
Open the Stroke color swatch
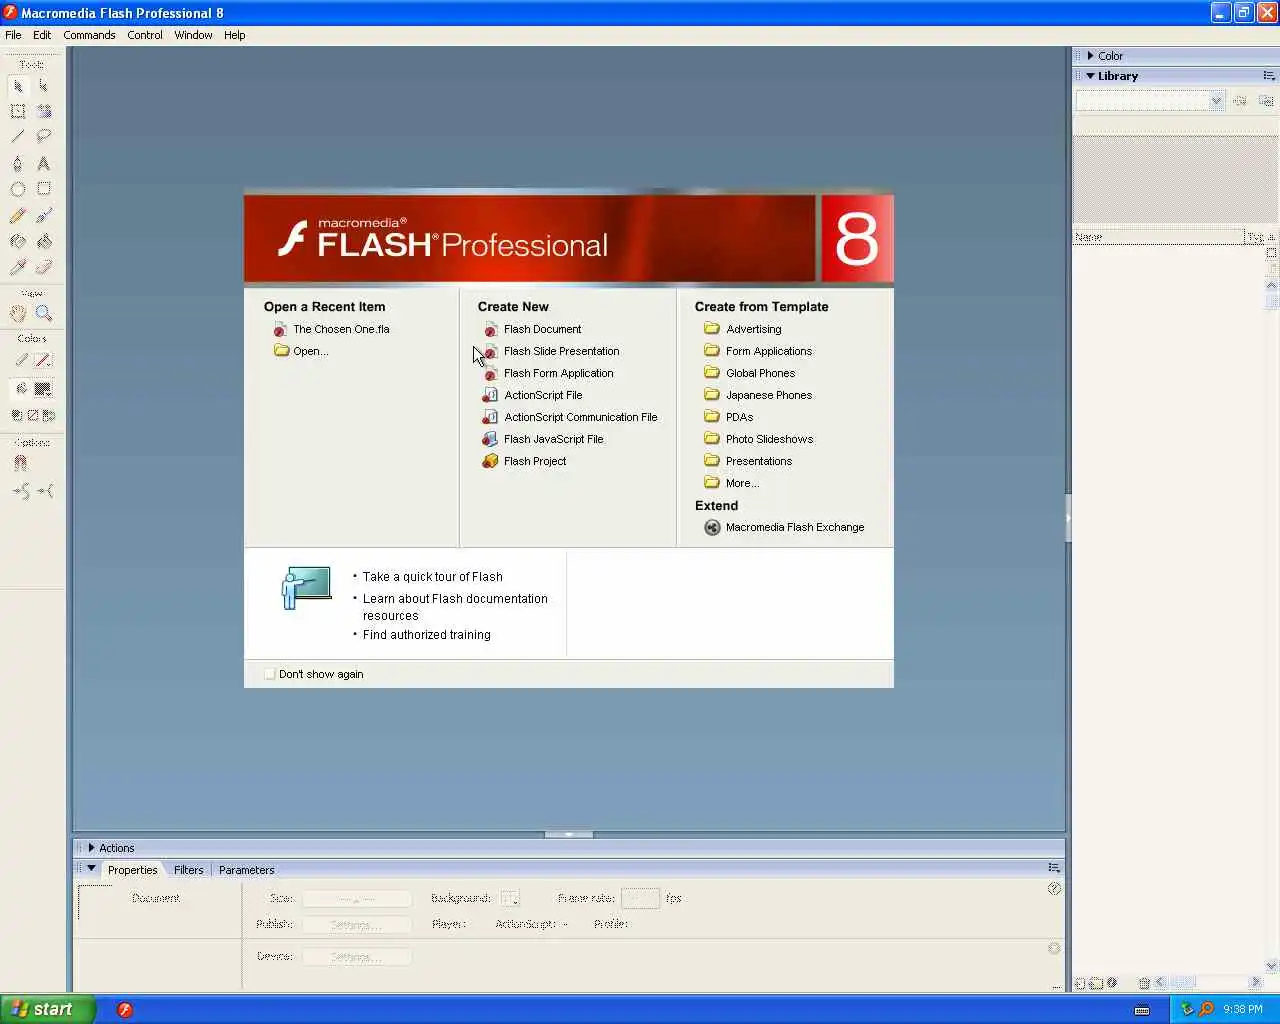pos(43,360)
